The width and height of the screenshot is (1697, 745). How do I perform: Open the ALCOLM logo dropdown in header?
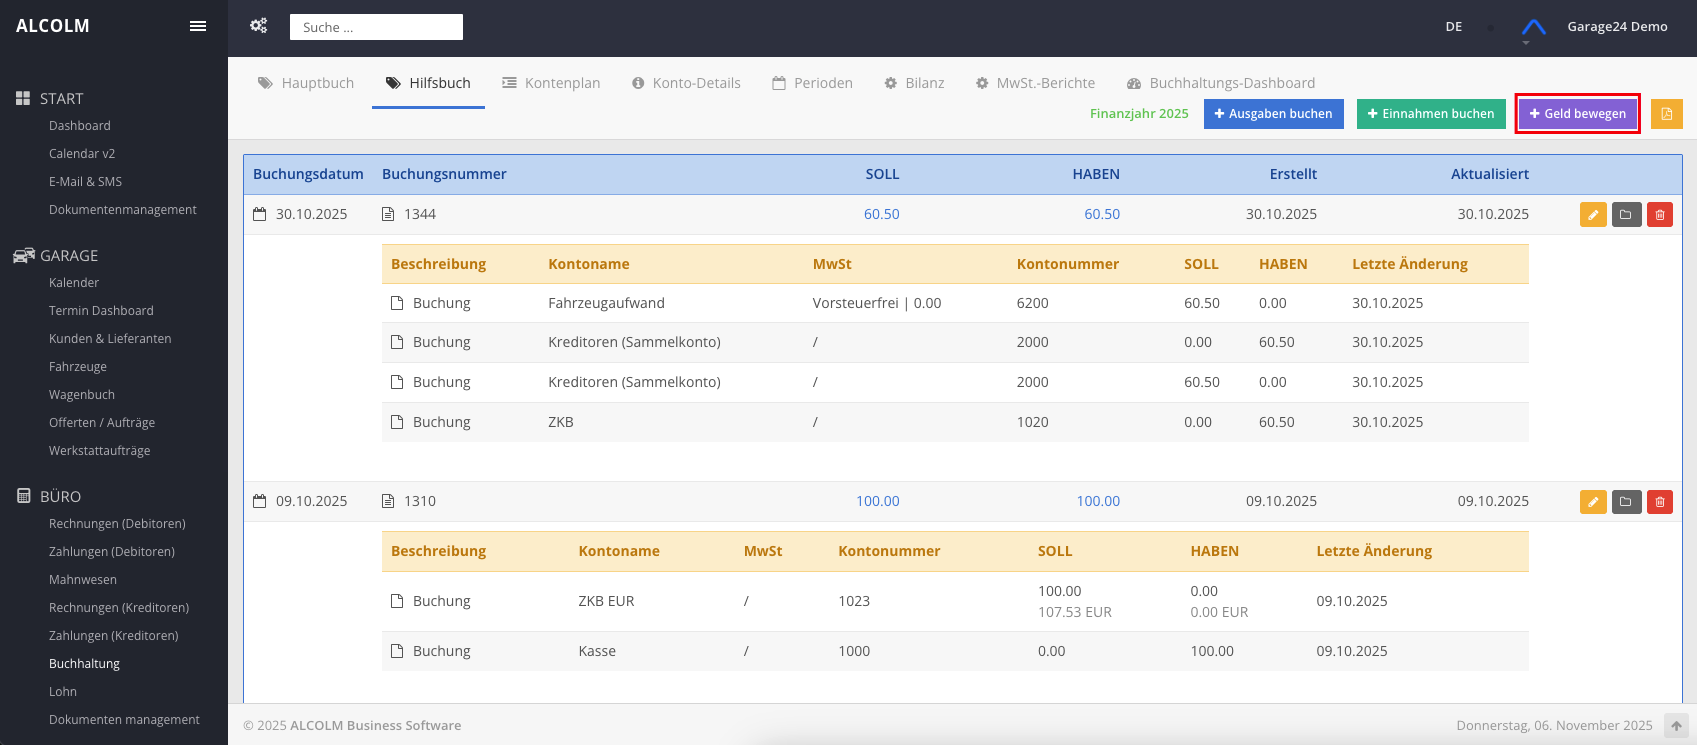[1533, 28]
